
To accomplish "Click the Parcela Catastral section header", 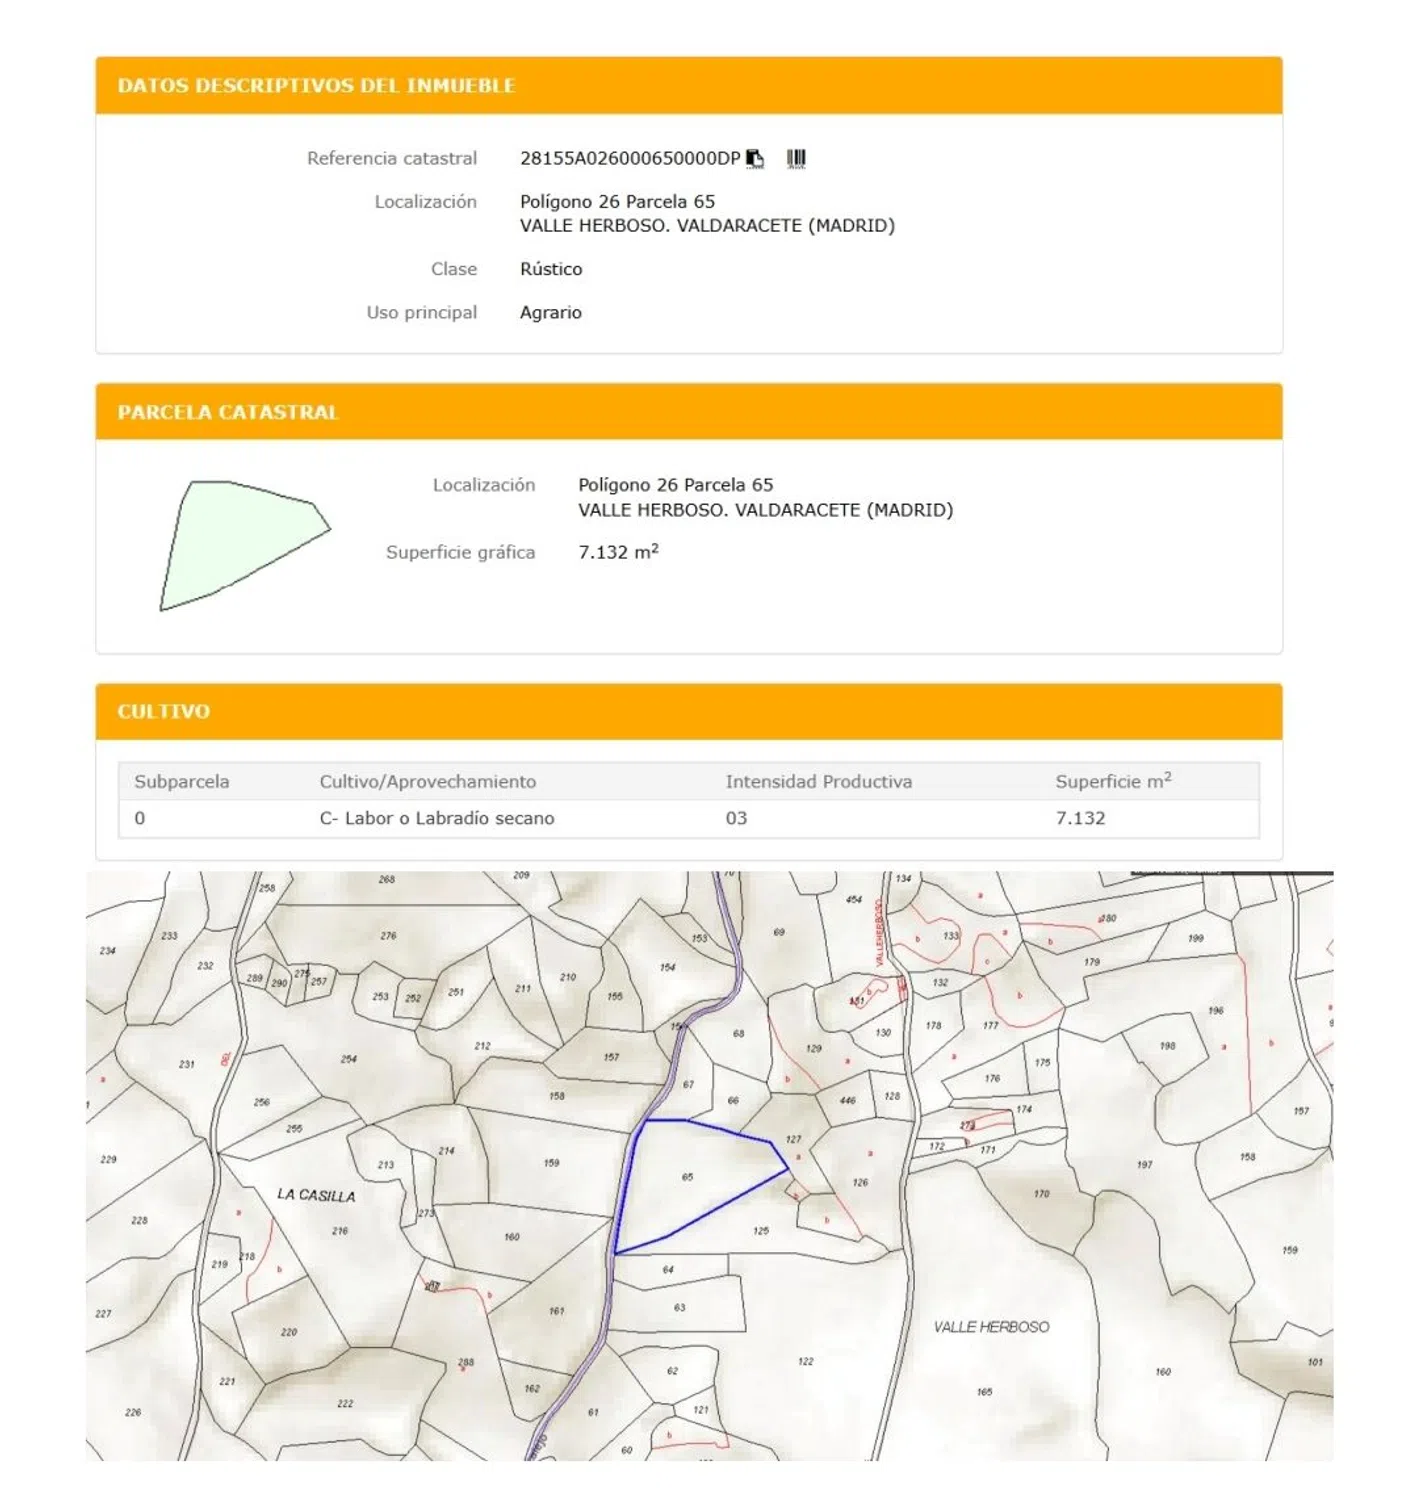I will point(228,412).
